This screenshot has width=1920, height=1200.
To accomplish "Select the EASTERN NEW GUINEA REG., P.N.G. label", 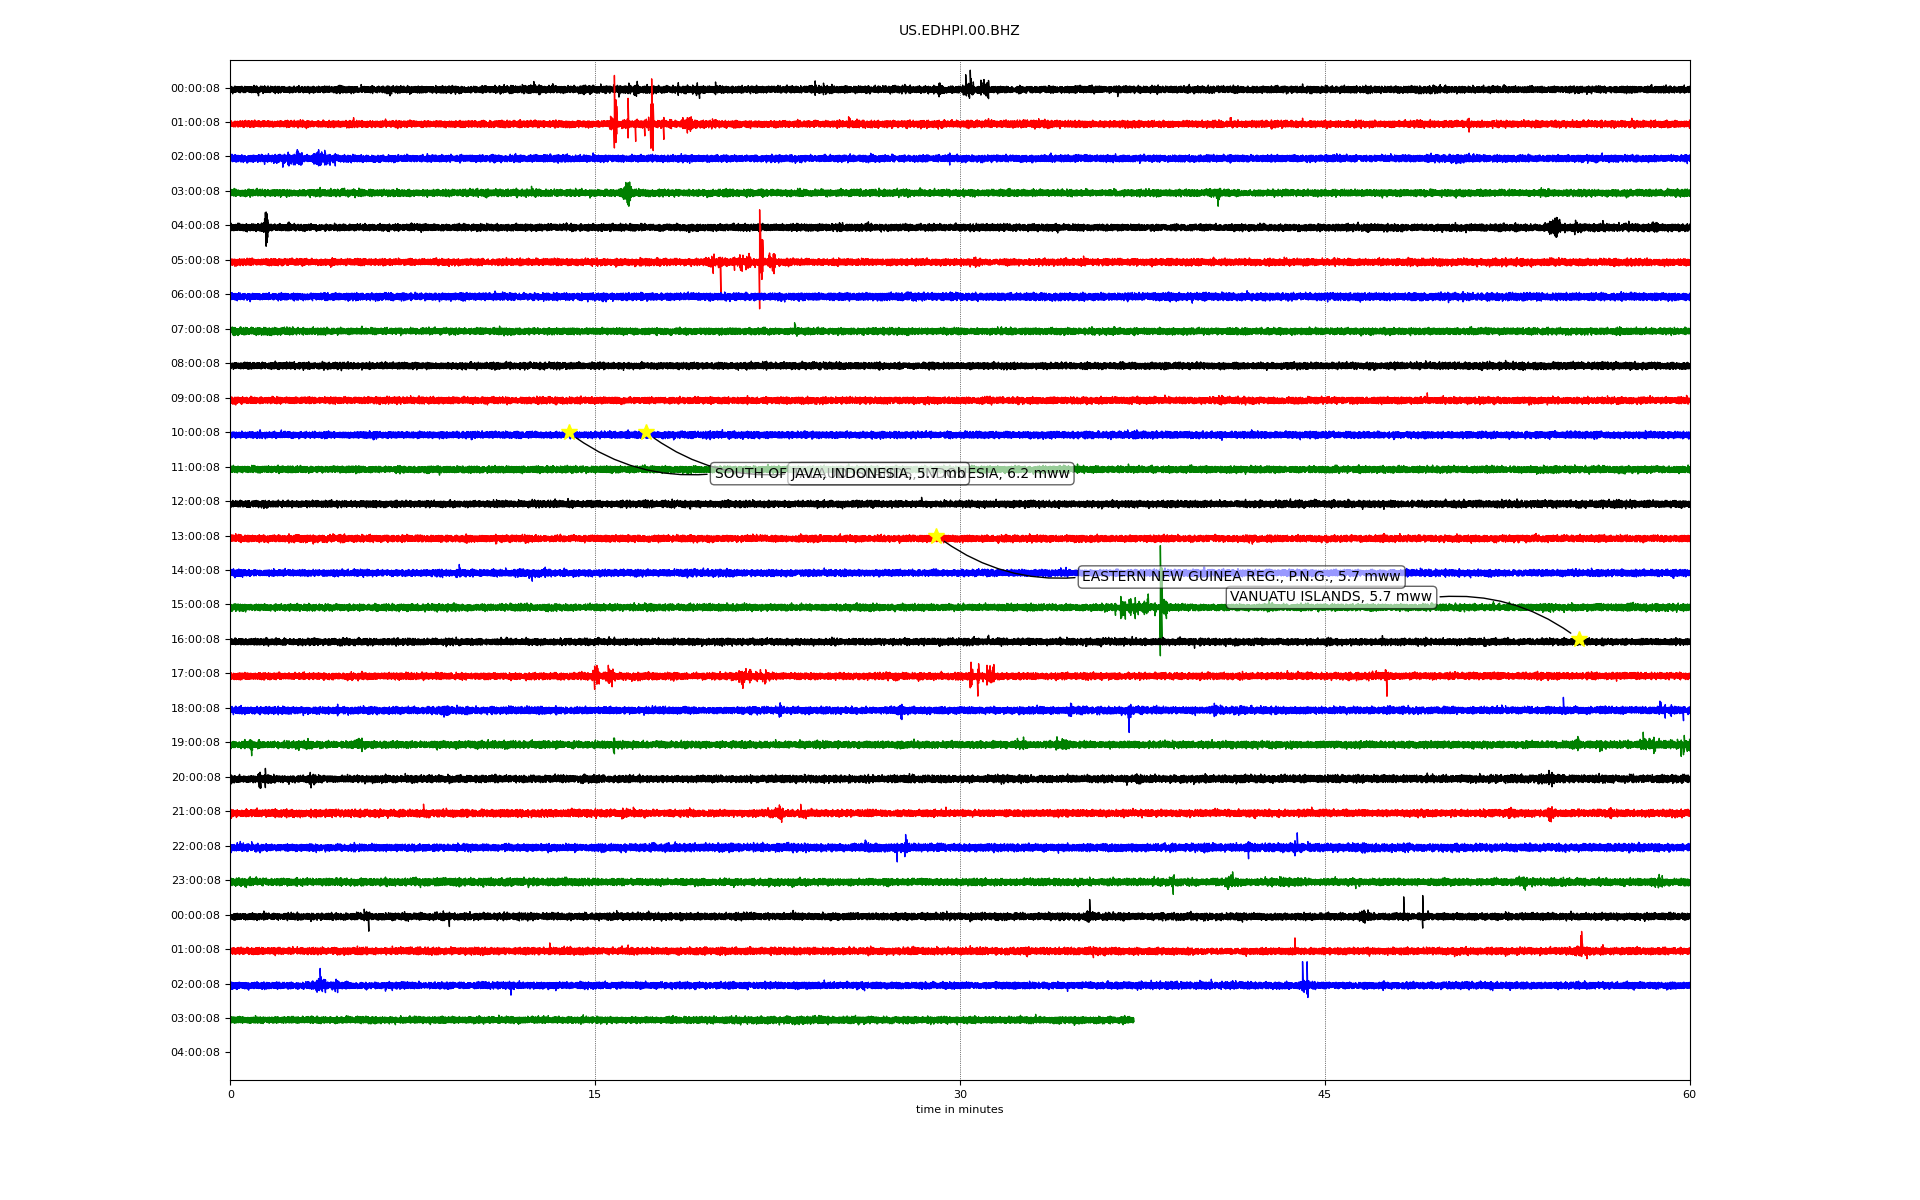I will coord(1241,577).
